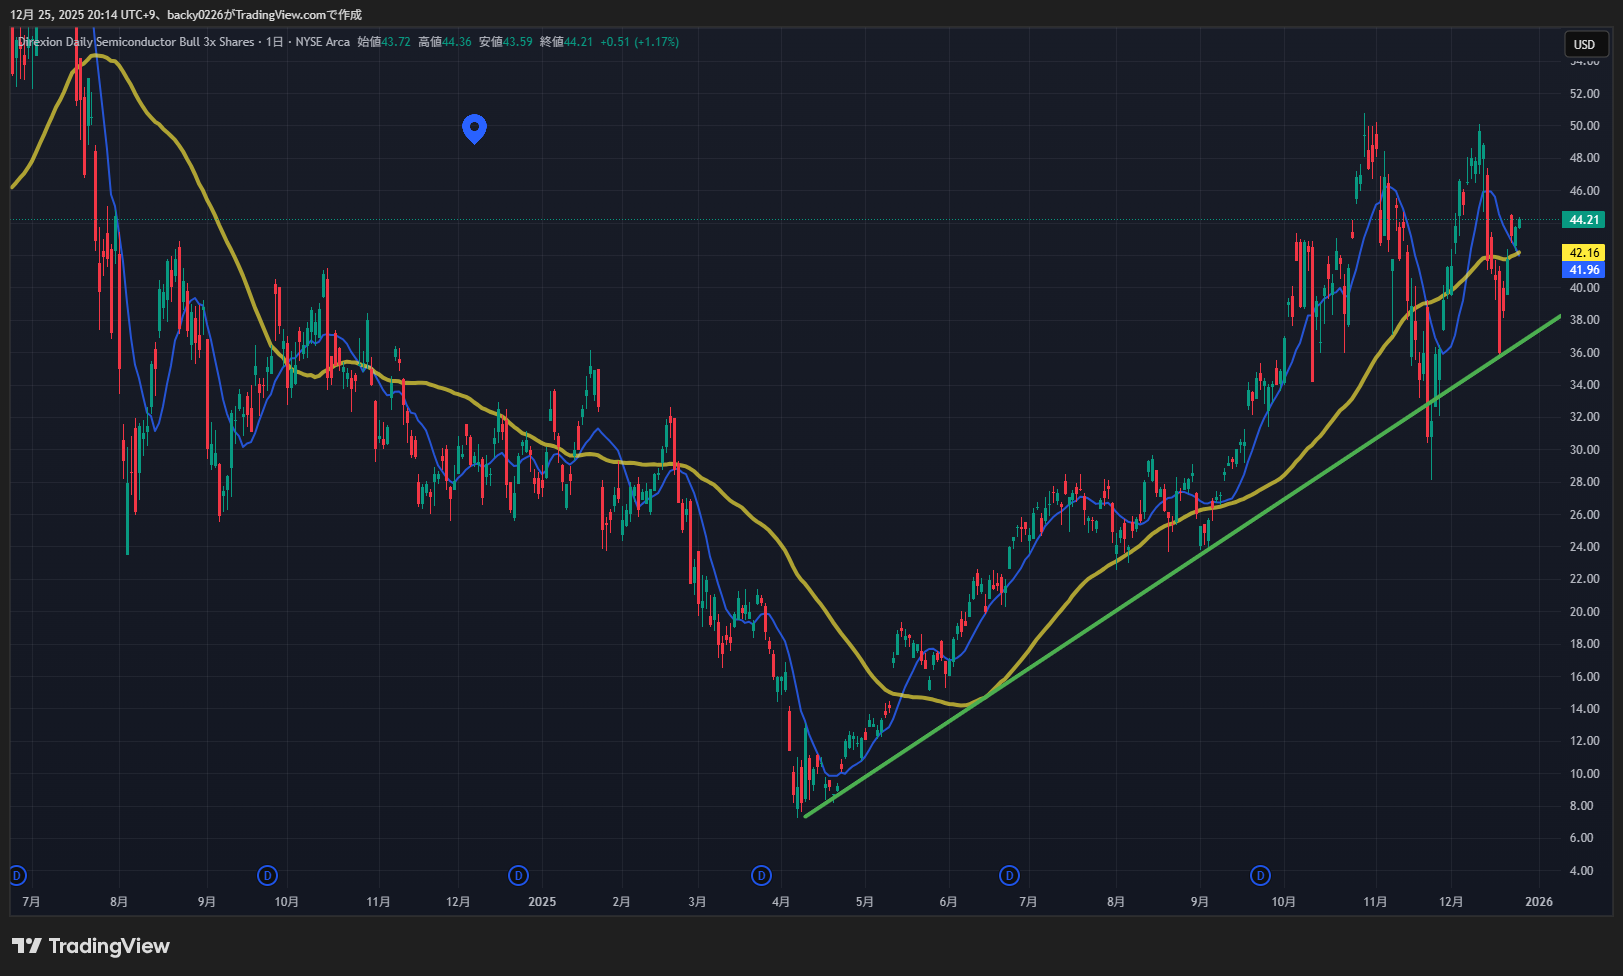The width and height of the screenshot is (1623, 976).
Task: Click the green 44.21 current price label
Action: (1583, 220)
